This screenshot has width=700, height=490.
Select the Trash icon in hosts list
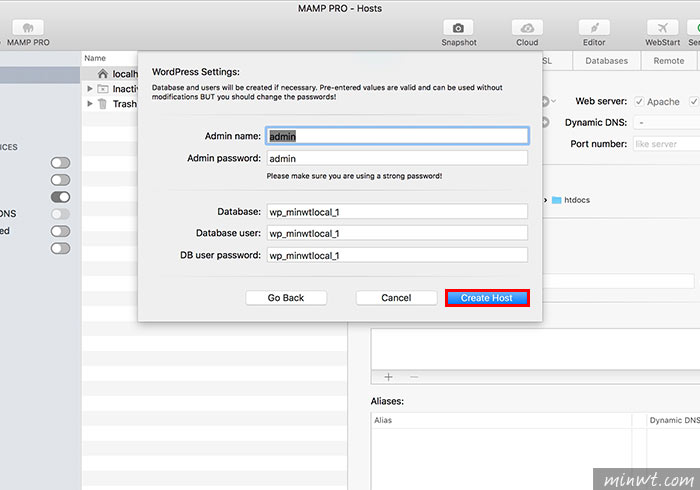pyautogui.click(x=103, y=104)
